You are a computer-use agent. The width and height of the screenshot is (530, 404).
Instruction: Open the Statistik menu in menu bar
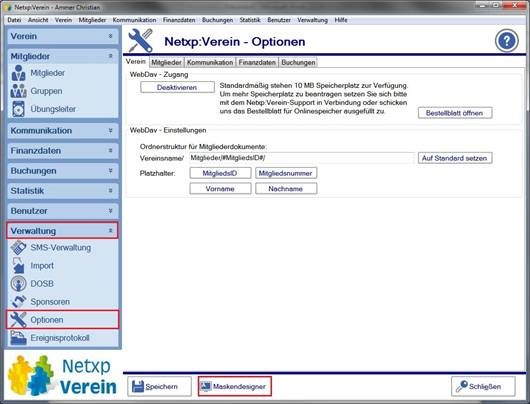click(250, 20)
